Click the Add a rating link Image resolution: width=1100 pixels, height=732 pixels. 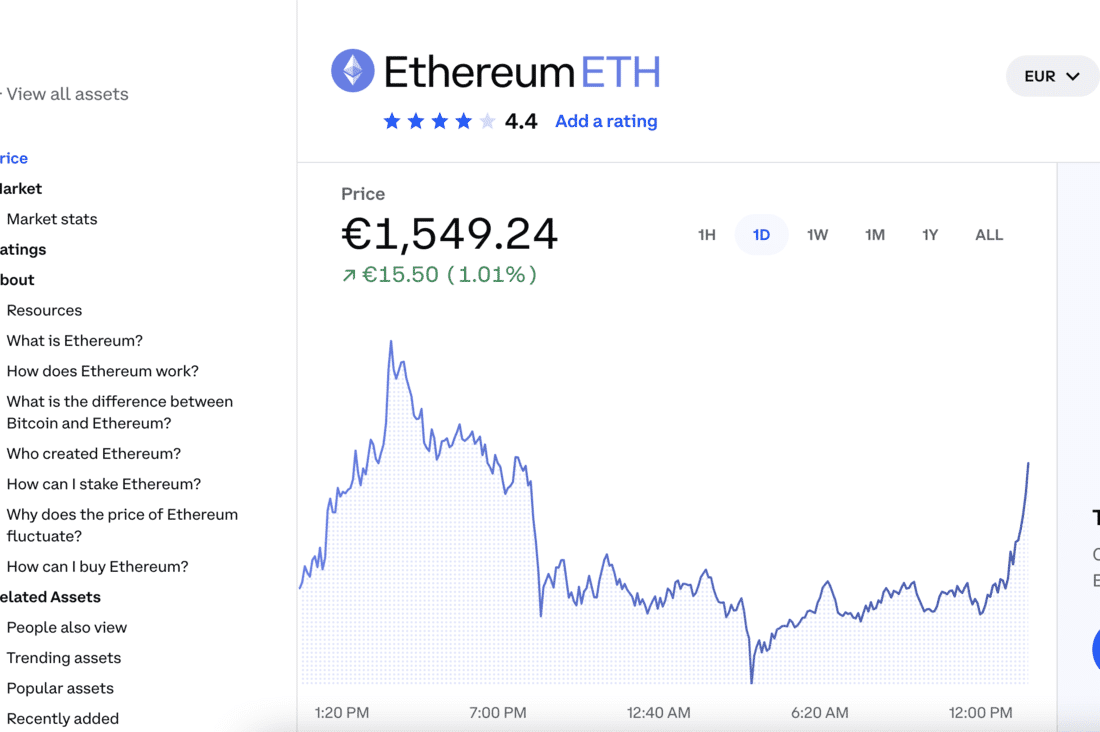pos(606,121)
